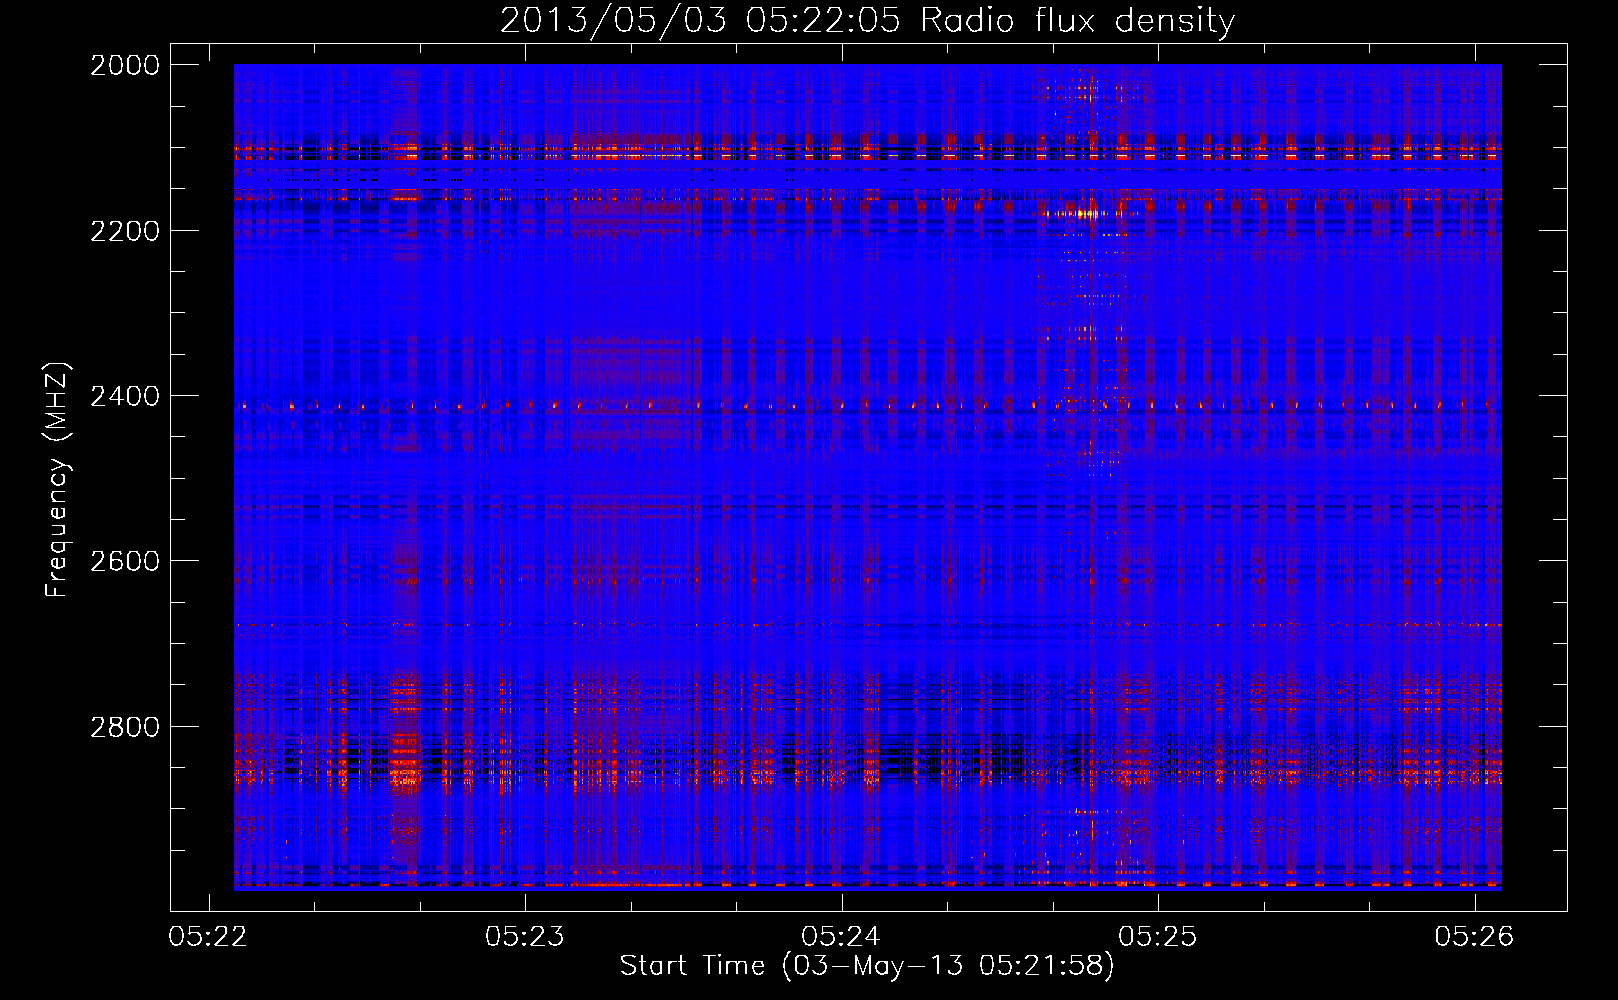Screen dimensions: 1618x1000
Task: Click the 2600 frequency tick label
Action: click(x=125, y=561)
